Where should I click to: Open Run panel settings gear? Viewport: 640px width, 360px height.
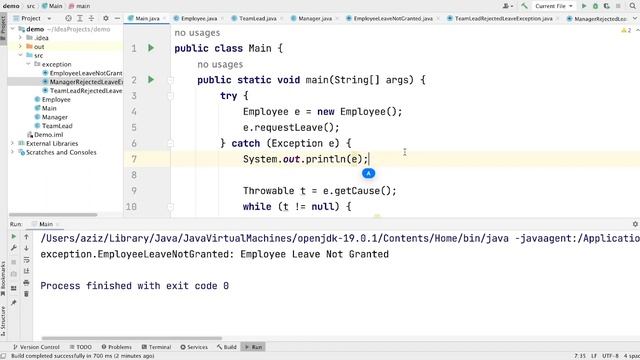635,224
